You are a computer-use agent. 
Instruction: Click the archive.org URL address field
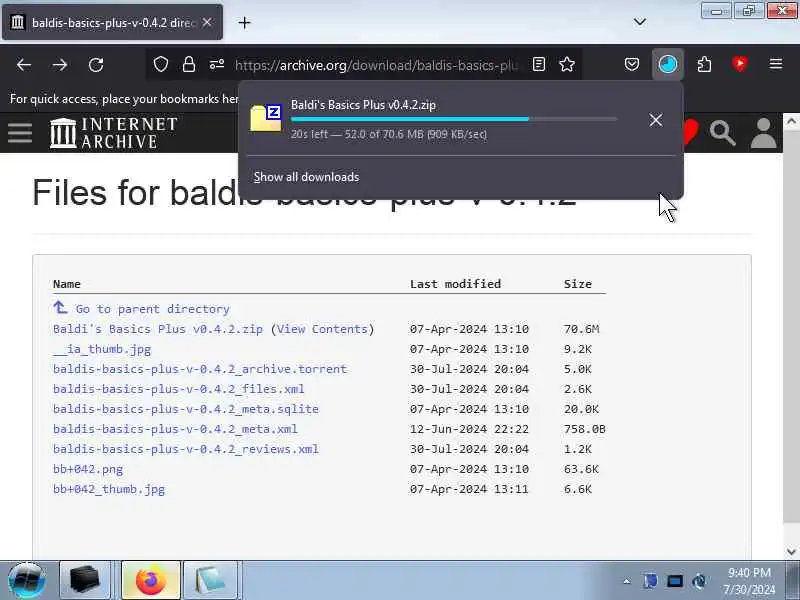point(377,65)
